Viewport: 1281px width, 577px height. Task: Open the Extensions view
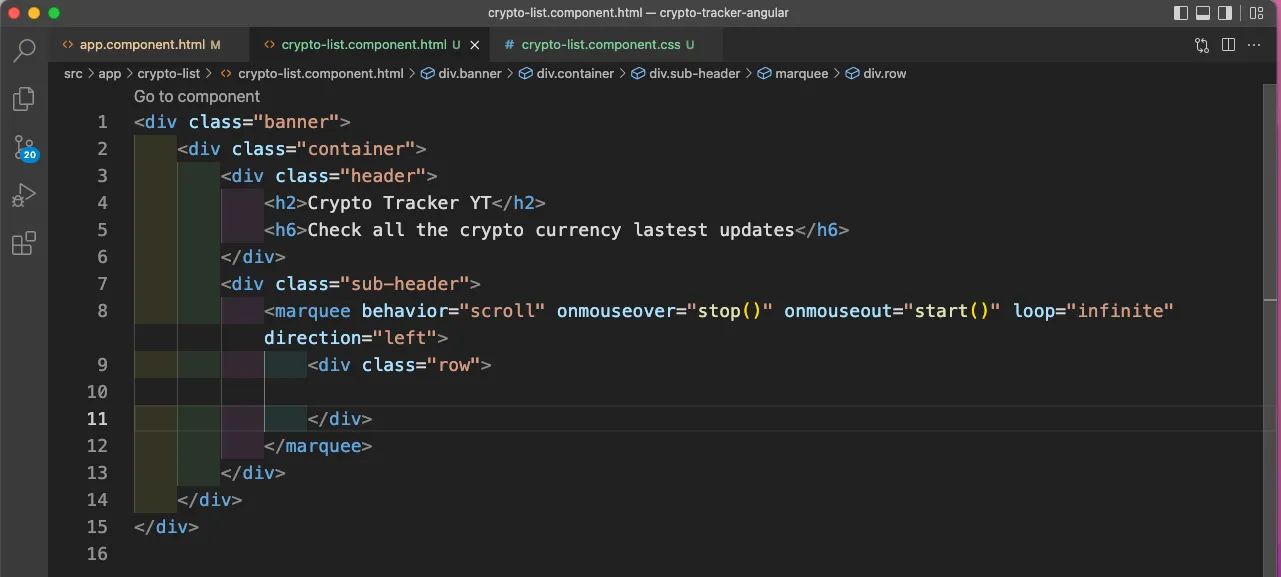pyautogui.click(x=24, y=244)
